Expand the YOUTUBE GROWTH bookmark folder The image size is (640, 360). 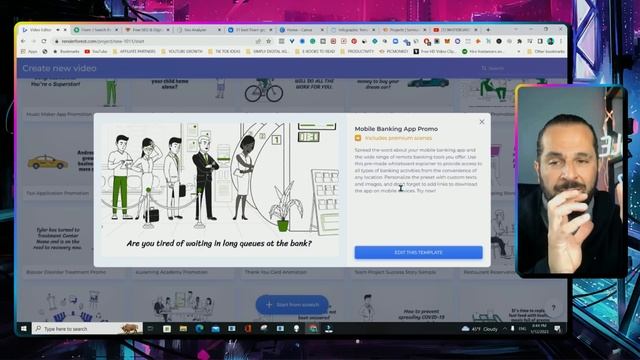pyautogui.click(x=182, y=51)
